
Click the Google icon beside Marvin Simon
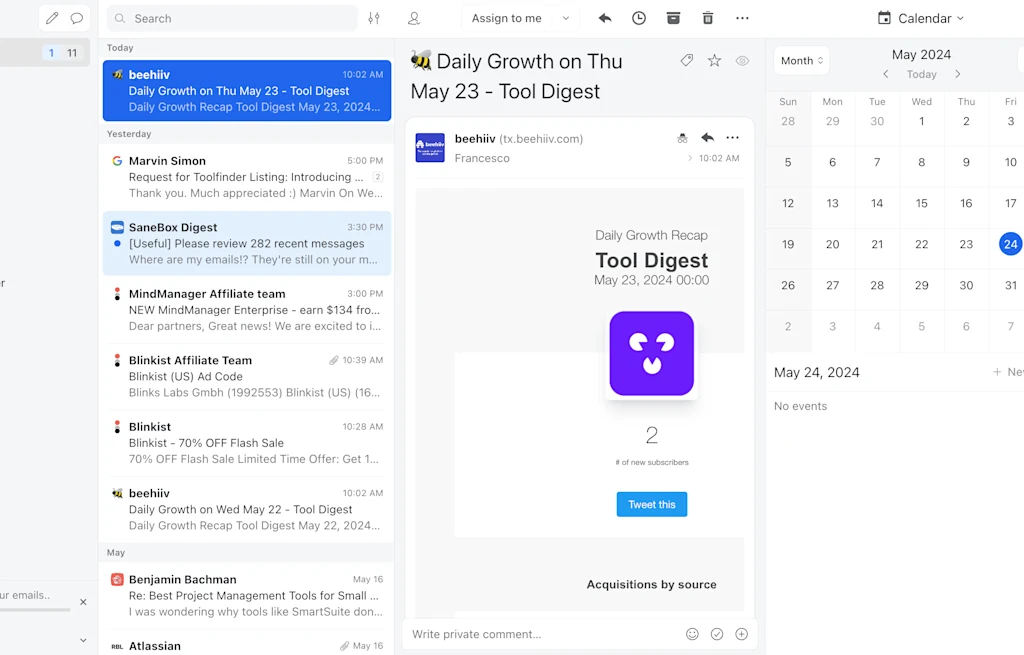tap(117, 161)
